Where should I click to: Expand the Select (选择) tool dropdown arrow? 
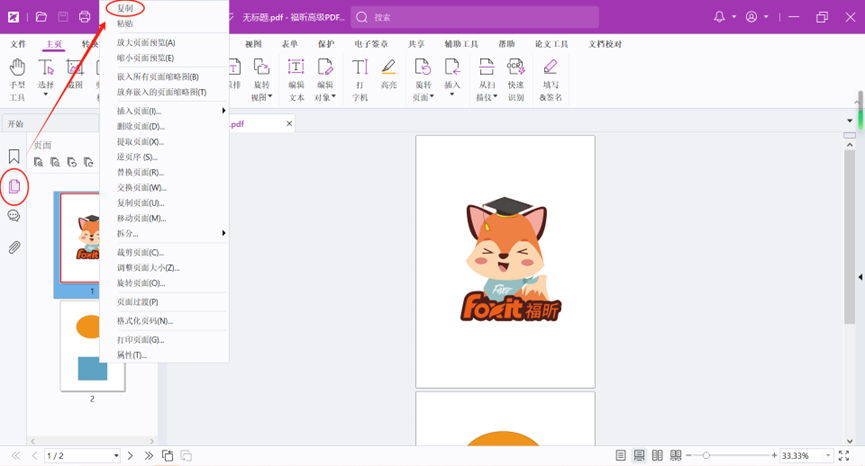pos(46,95)
